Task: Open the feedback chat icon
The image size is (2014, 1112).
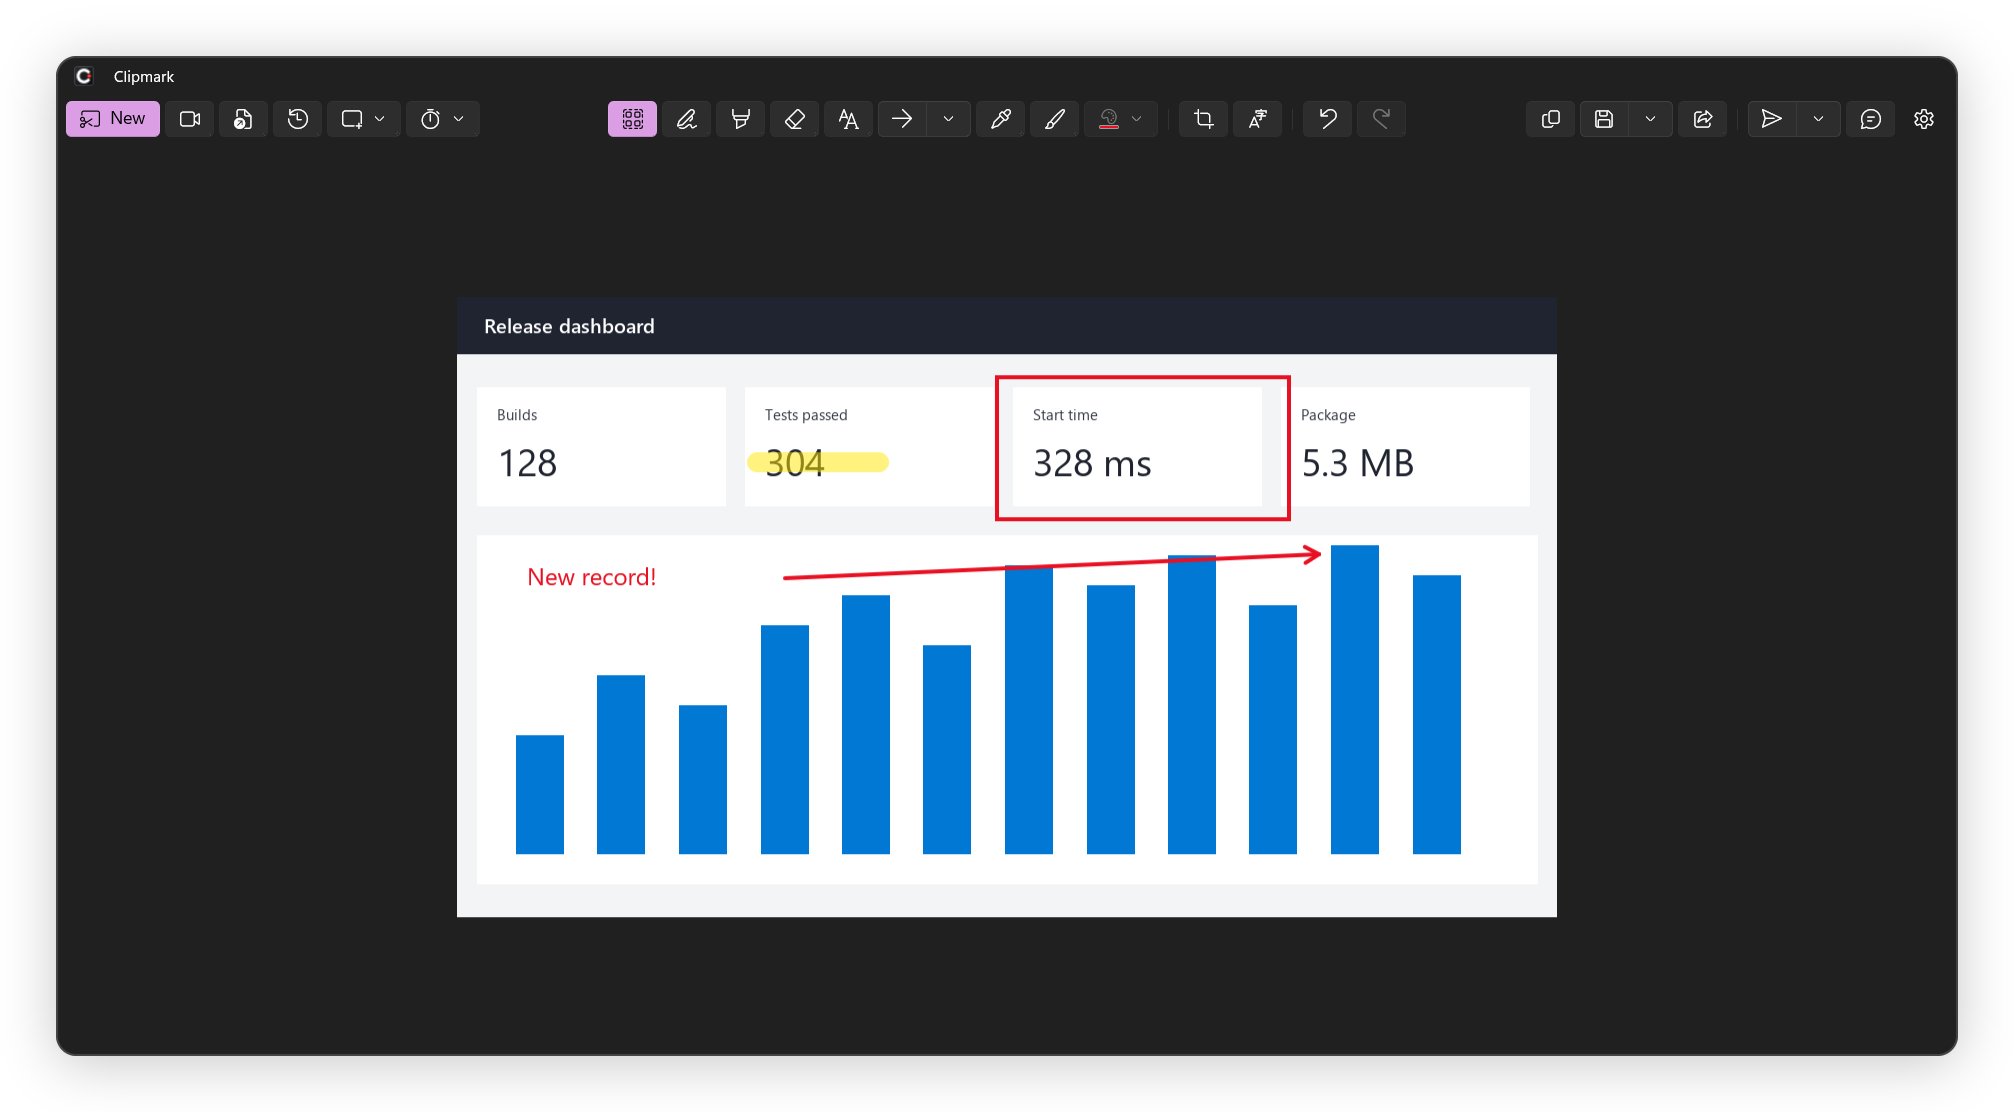Action: click(1871, 119)
